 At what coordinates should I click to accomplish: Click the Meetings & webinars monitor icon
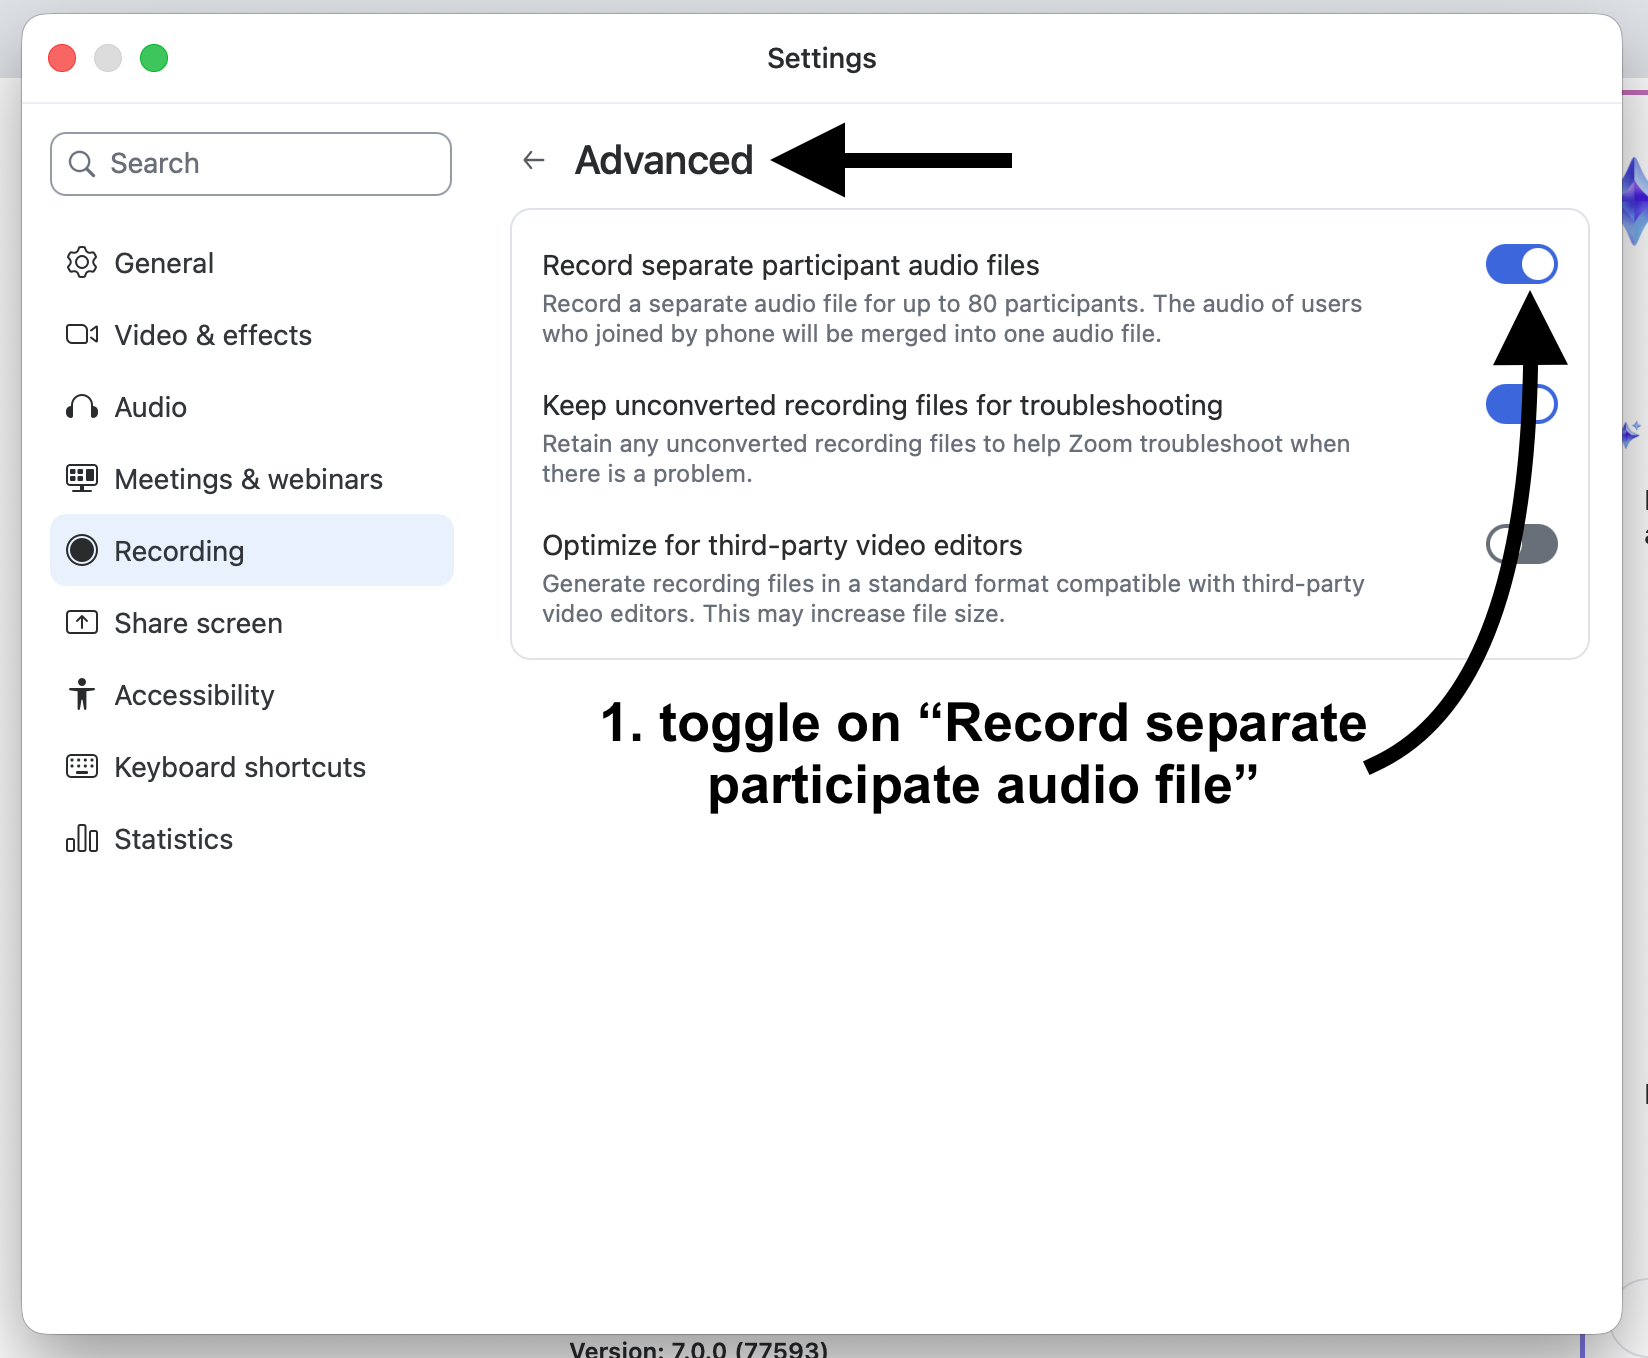click(82, 479)
